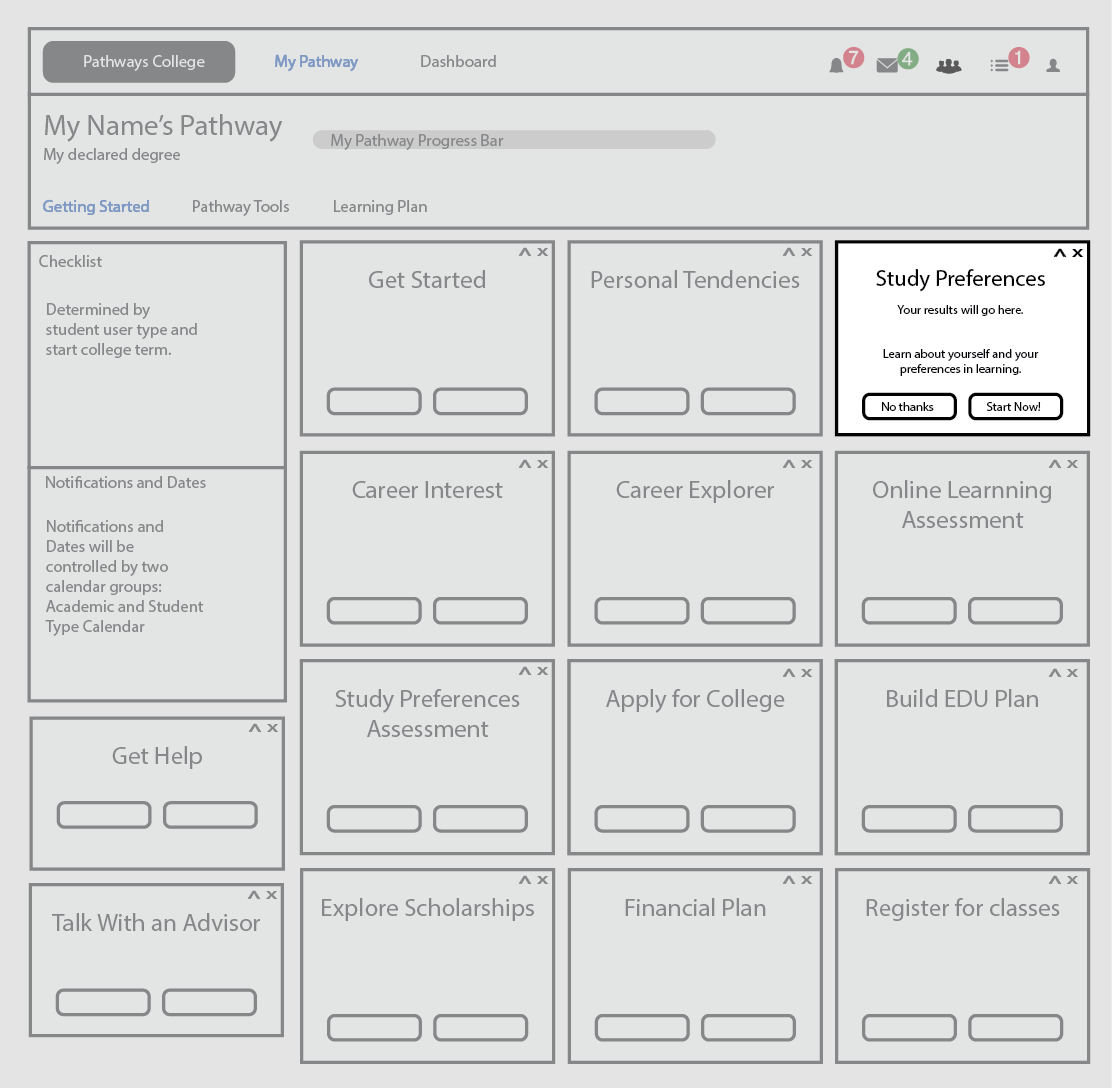The image size is (1113, 1088).
Task: Open the checklist tasks icon with badge
Action: pyautogui.click(x=1000, y=64)
